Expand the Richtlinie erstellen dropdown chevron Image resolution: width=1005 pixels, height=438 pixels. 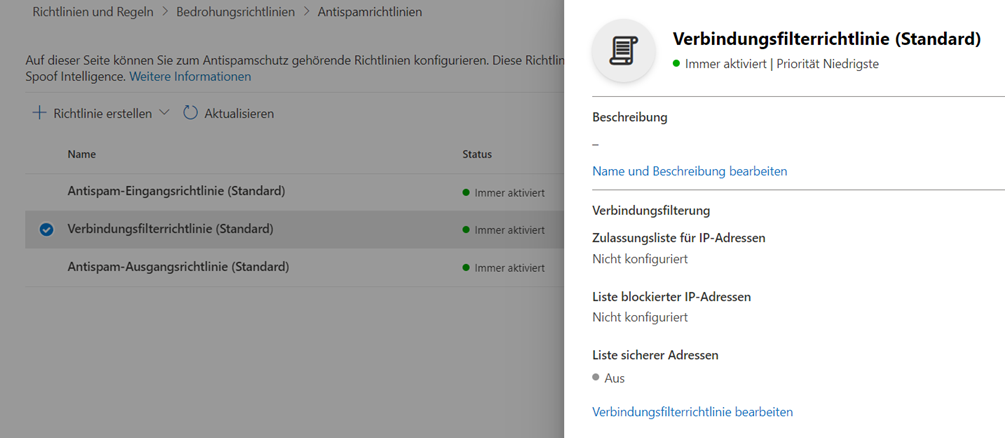point(165,114)
